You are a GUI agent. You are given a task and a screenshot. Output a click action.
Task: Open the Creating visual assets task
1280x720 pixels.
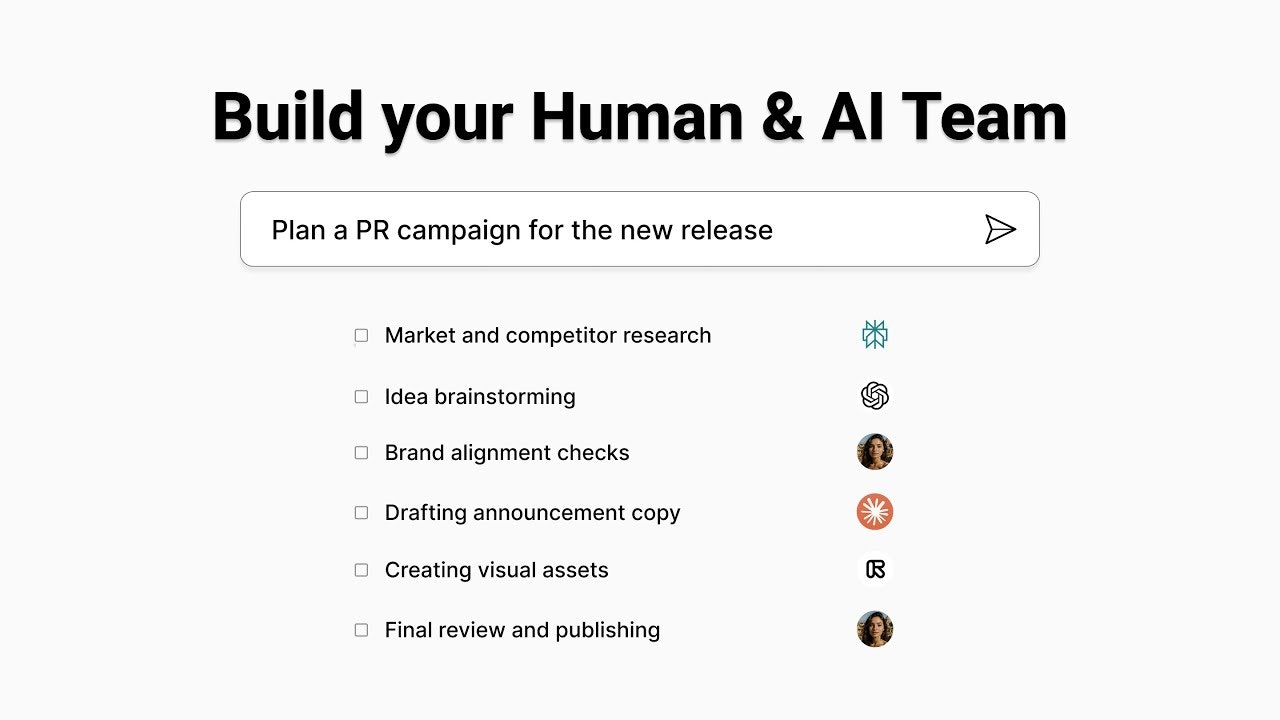496,570
